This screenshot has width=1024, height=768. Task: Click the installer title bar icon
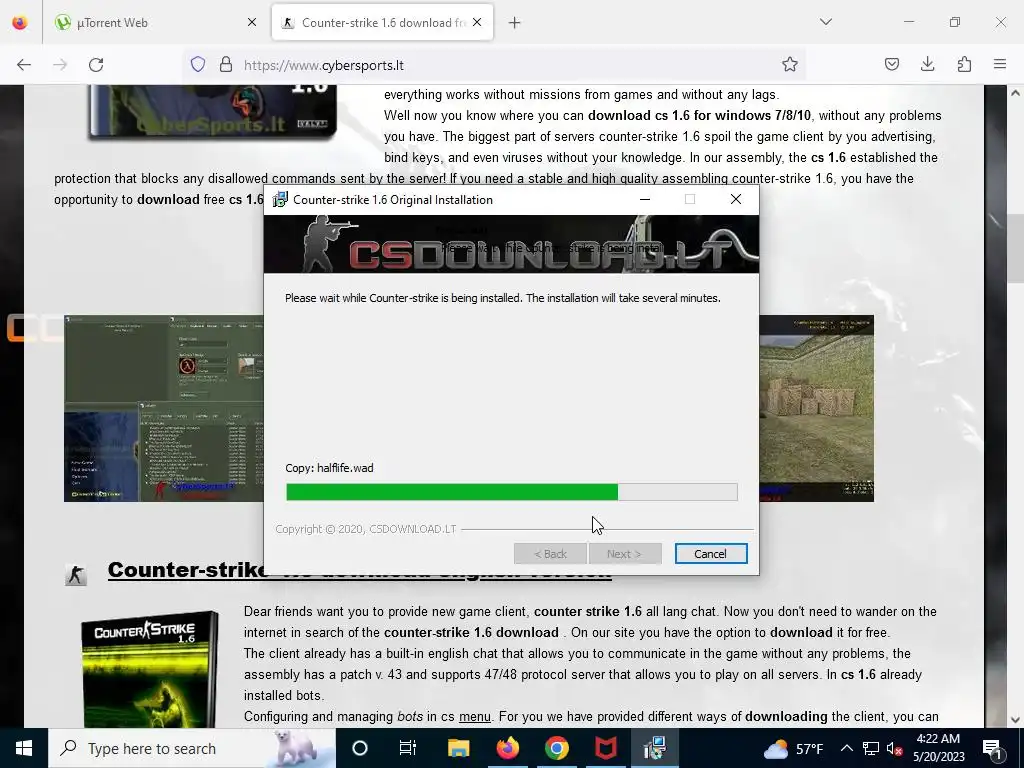tap(280, 200)
